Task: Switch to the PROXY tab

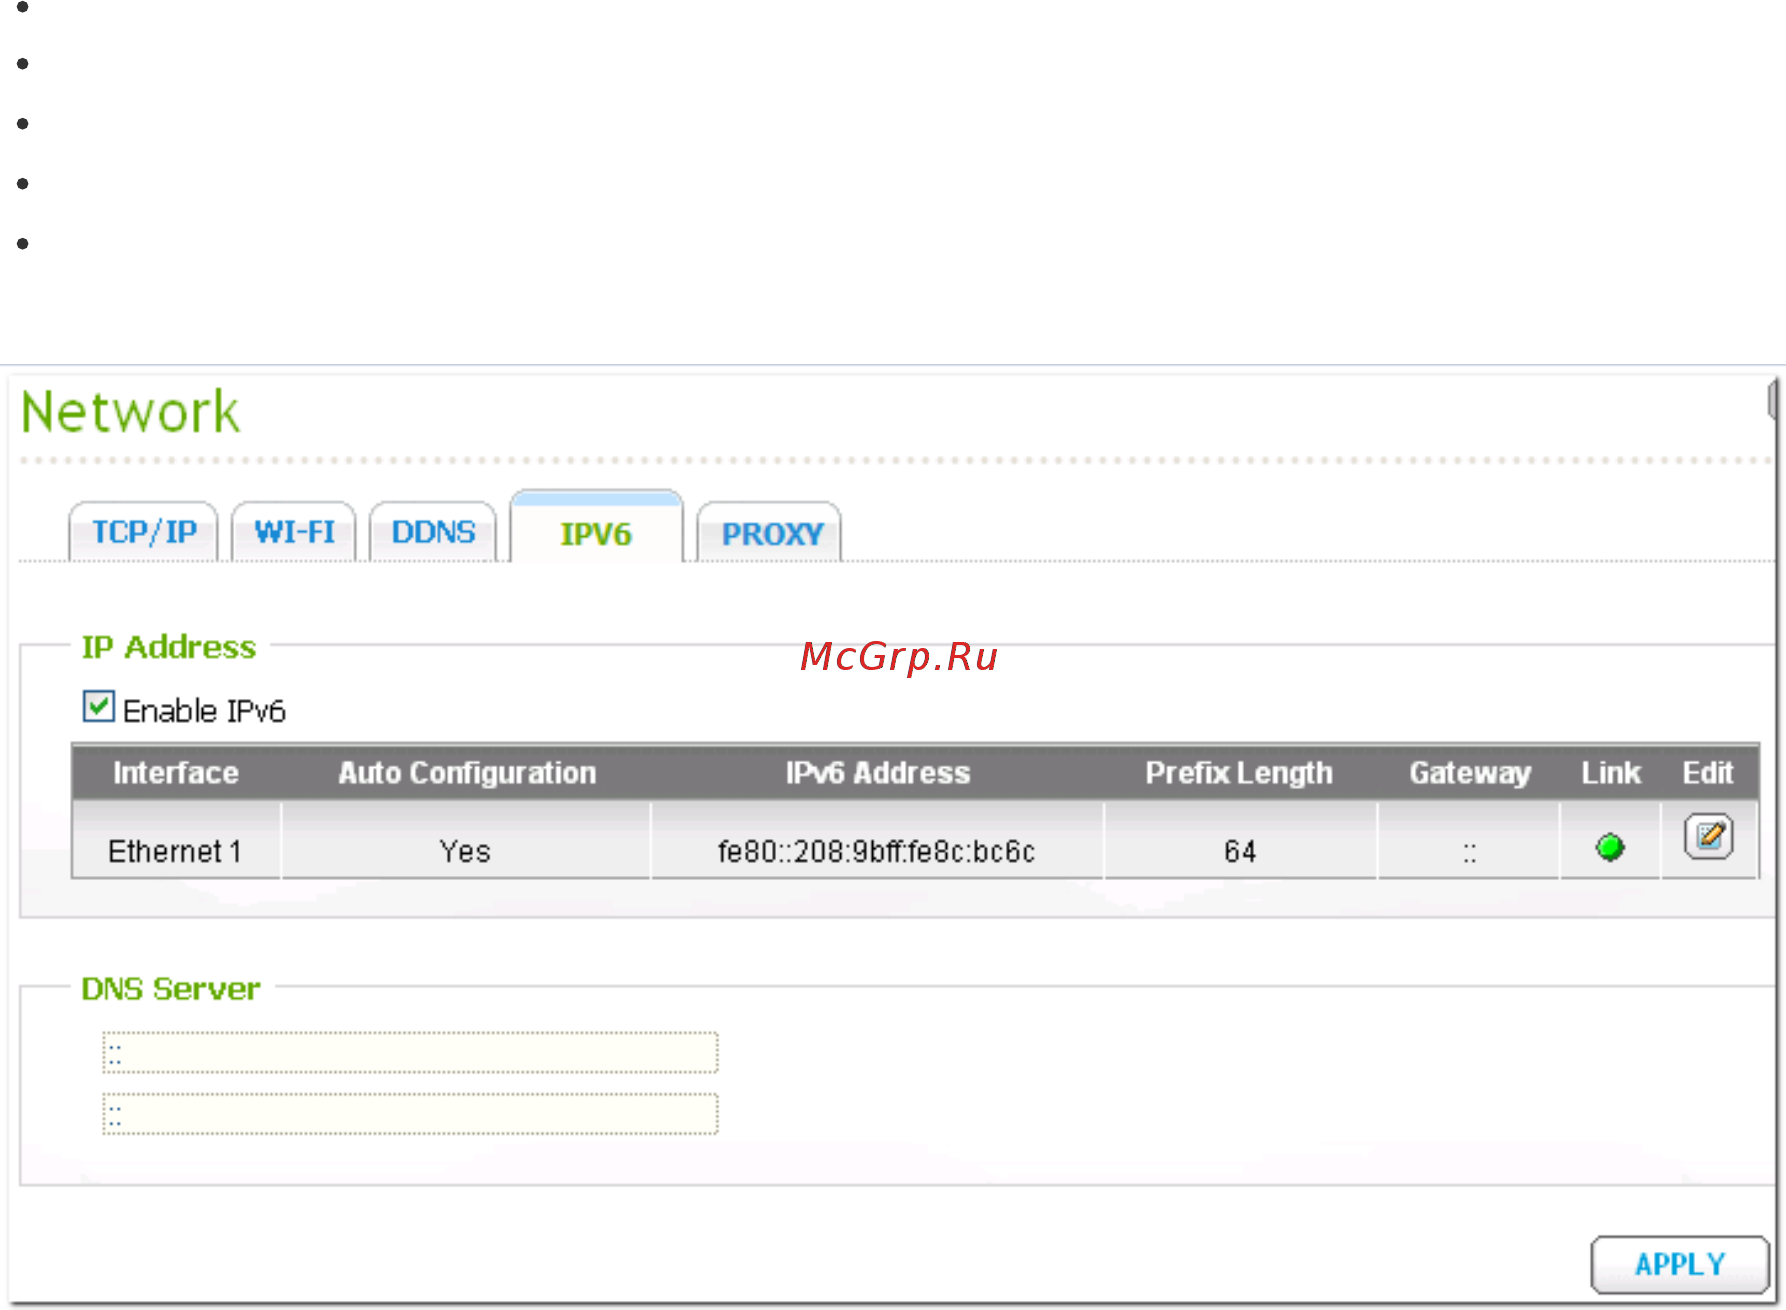Action: (x=770, y=532)
